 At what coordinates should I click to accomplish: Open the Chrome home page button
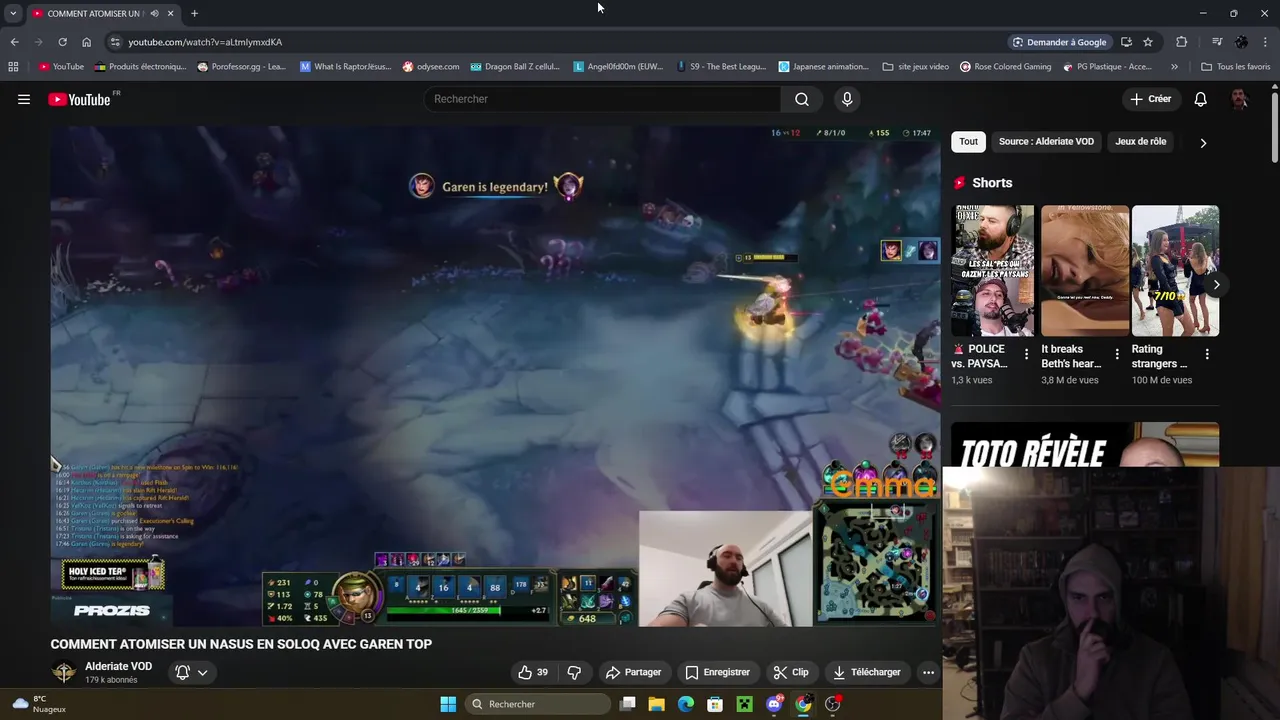point(86,42)
